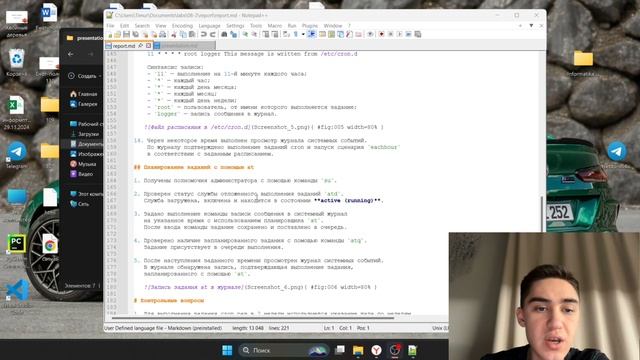
Task: Save the document with the floppy disk icon
Action: click(x=127, y=34)
